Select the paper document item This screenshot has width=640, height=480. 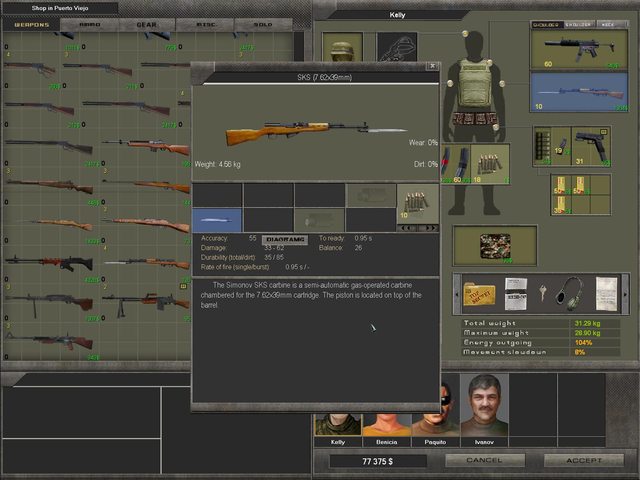pos(607,294)
